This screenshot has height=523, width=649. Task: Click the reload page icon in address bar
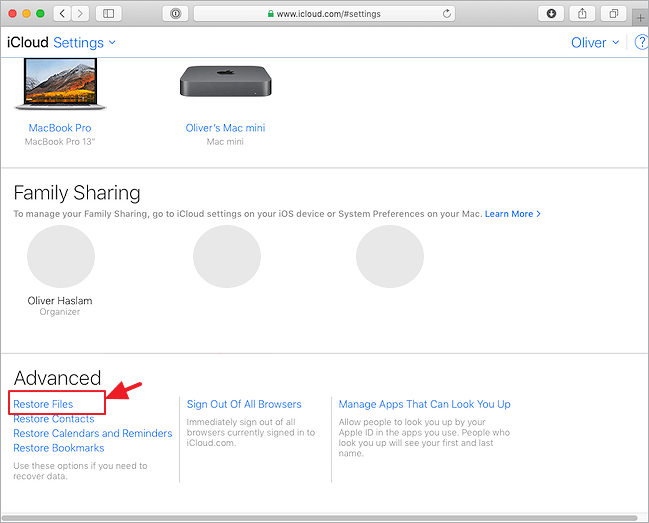(x=447, y=14)
